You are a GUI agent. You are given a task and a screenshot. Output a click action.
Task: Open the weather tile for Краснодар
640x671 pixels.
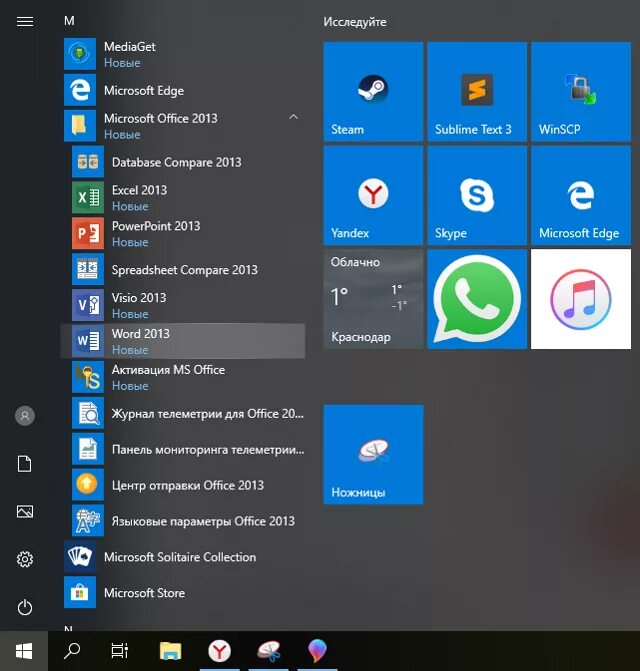tap(373, 299)
